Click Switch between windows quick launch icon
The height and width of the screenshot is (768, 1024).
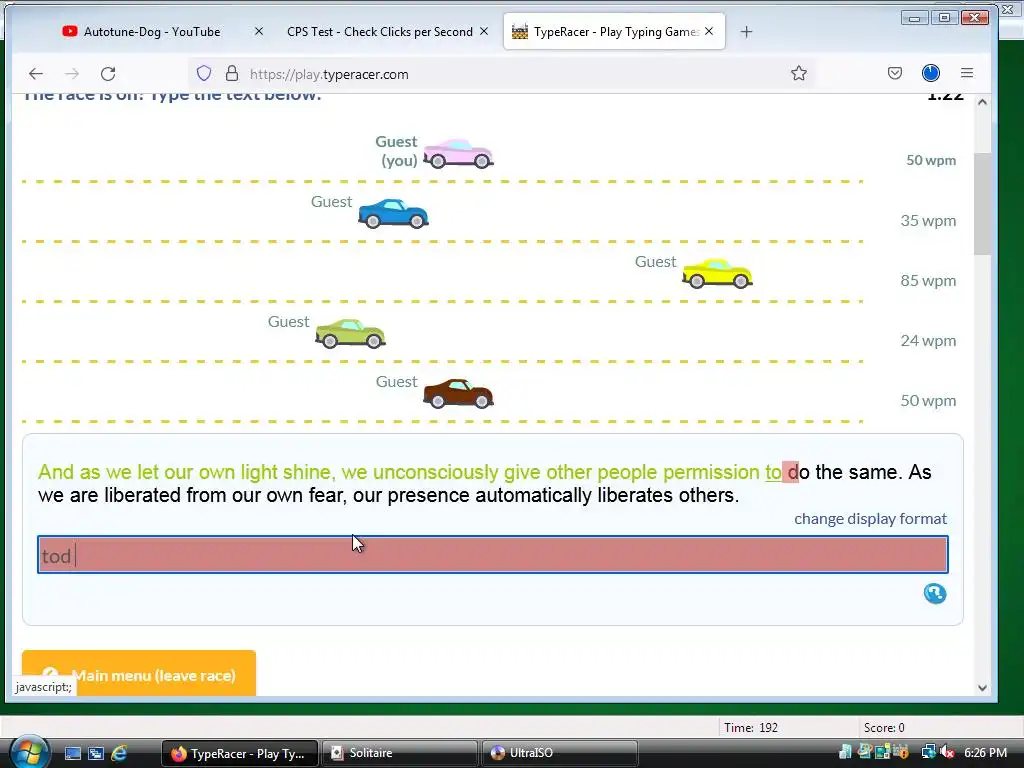96,754
